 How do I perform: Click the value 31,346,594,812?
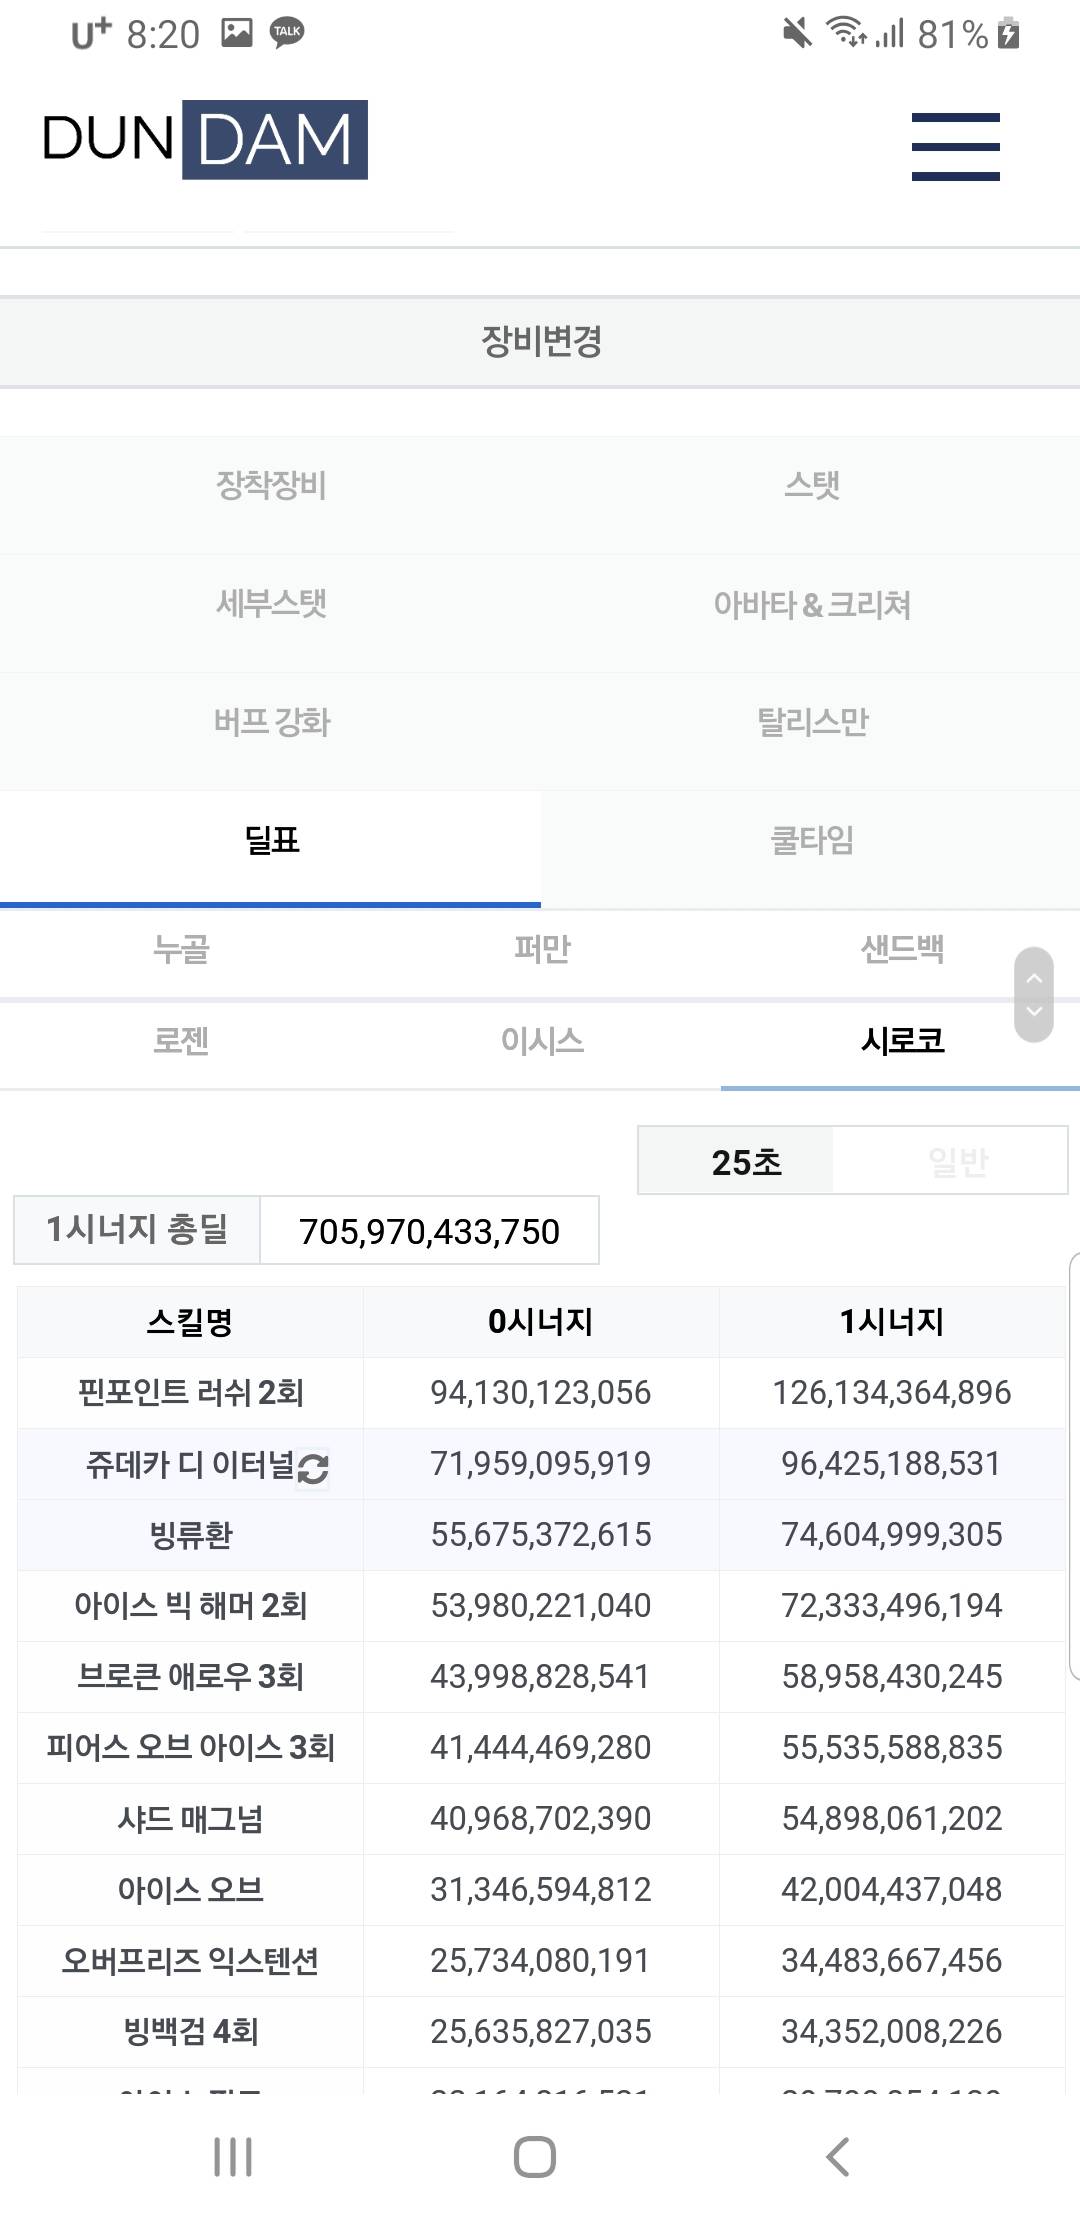click(x=540, y=1890)
